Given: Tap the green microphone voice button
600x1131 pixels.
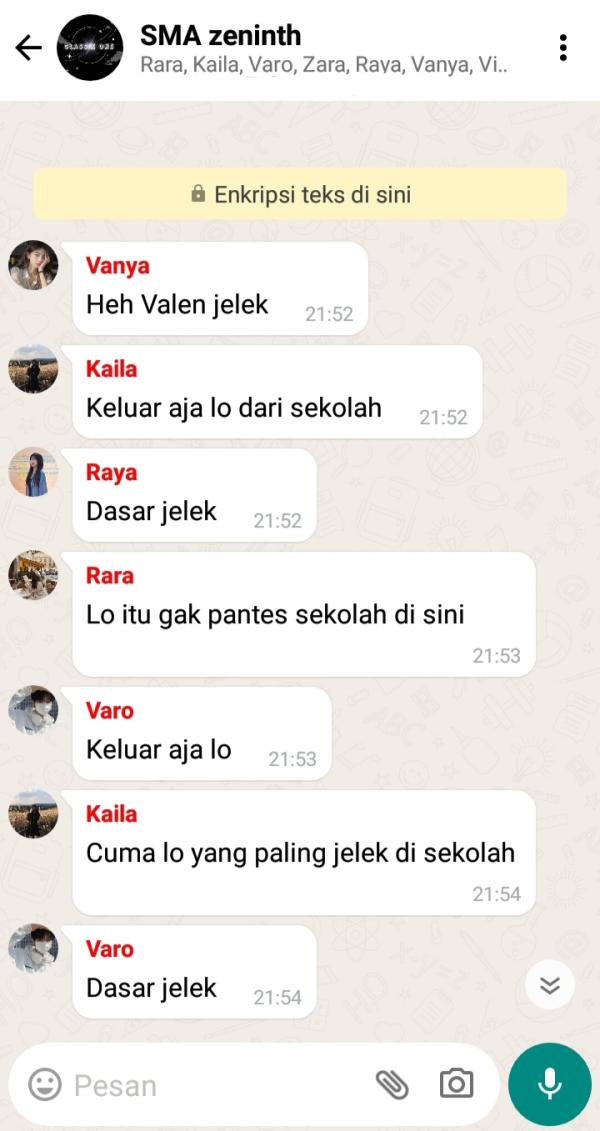Looking at the screenshot, I should 550,1084.
